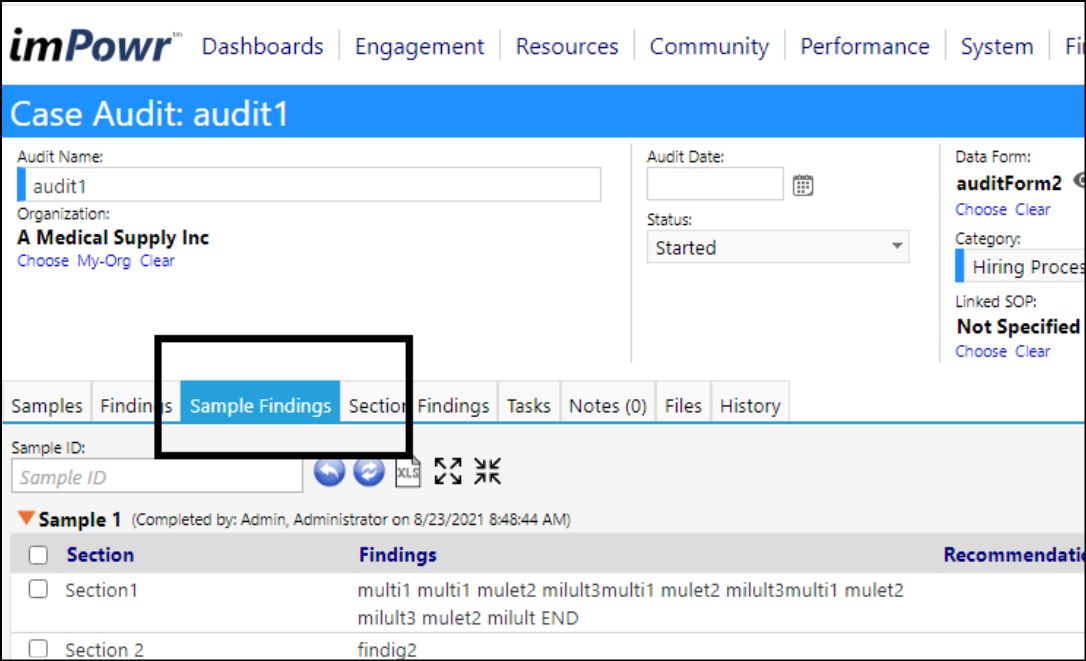This screenshot has width=1086, height=661.
Task: Click the A Medical Supply Inc text
Action: click(x=113, y=238)
